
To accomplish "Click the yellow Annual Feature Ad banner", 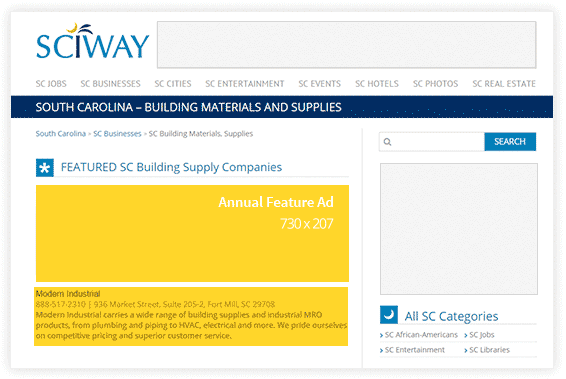I will pyautogui.click(x=192, y=234).
